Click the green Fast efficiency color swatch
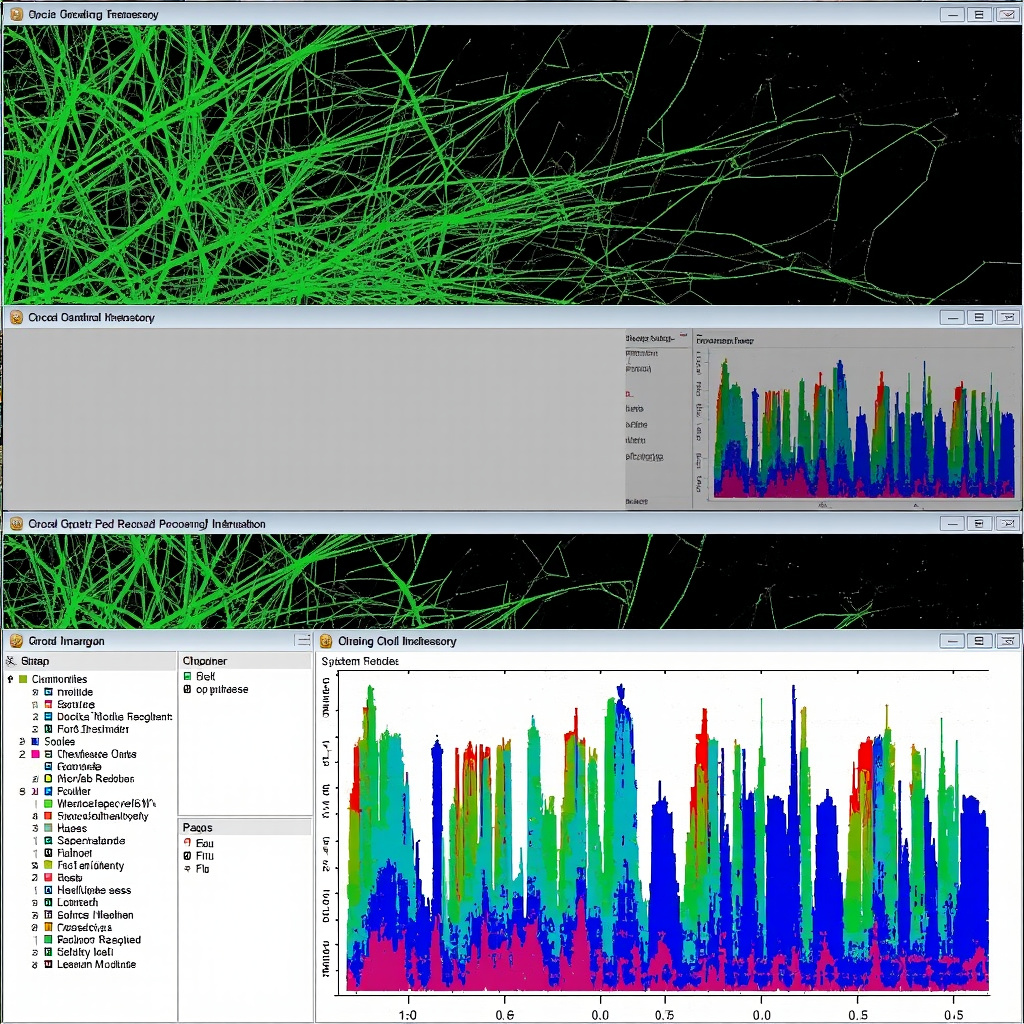The image size is (1024, 1024). (48, 865)
